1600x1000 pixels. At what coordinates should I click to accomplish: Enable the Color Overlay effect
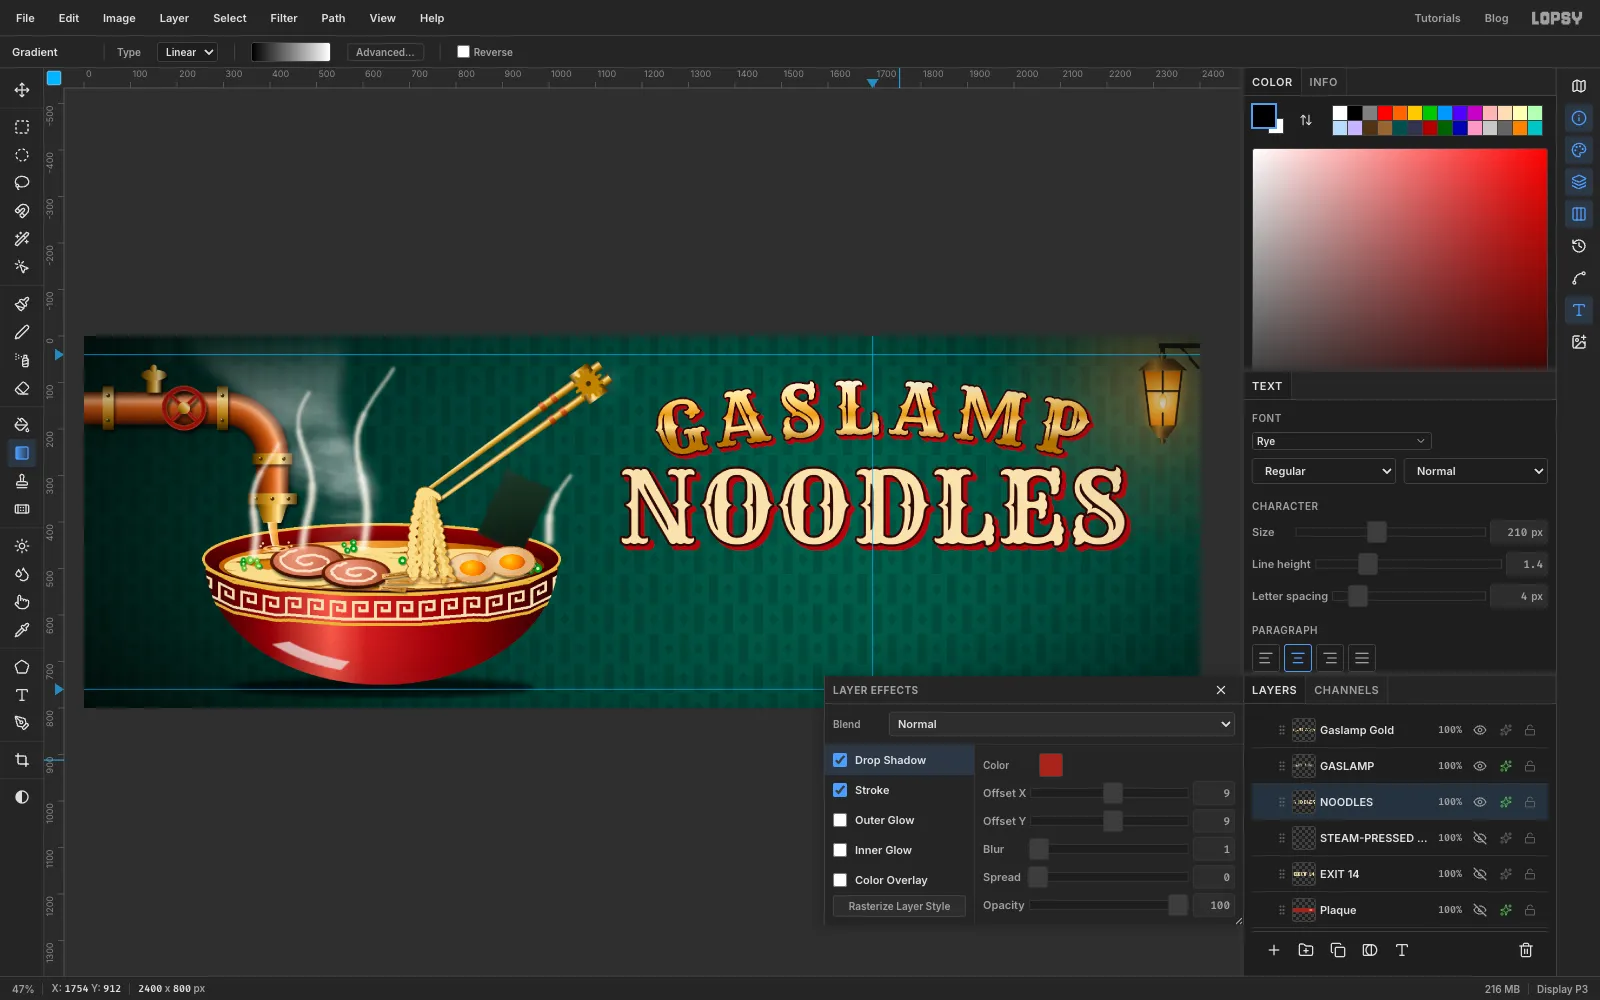(x=840, y=880)
